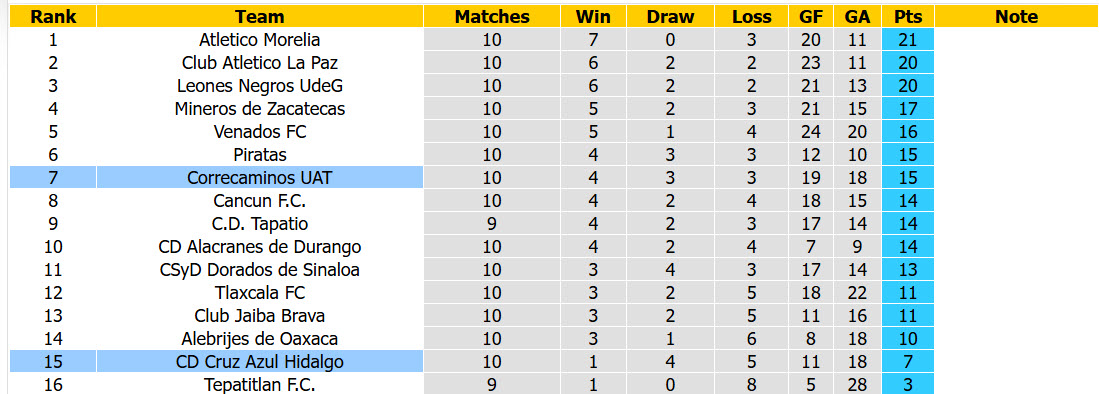
Task: Click the Team column header
Action: [x=260, y=17]
